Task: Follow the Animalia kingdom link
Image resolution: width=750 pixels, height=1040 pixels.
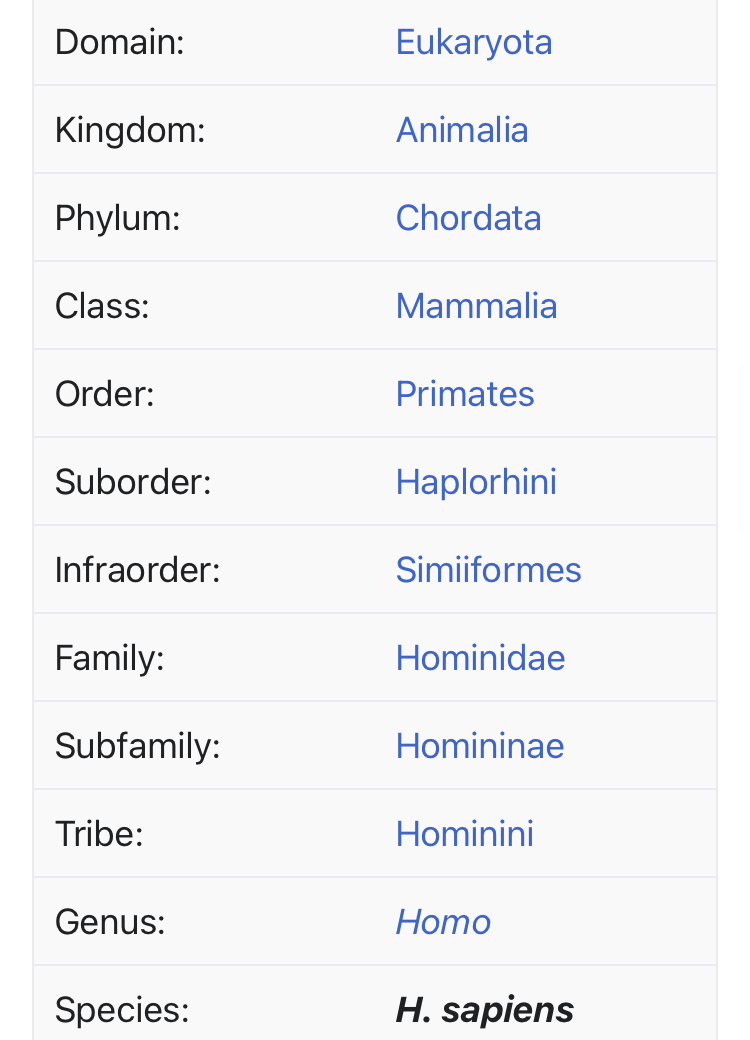Action: pos(462,129)
